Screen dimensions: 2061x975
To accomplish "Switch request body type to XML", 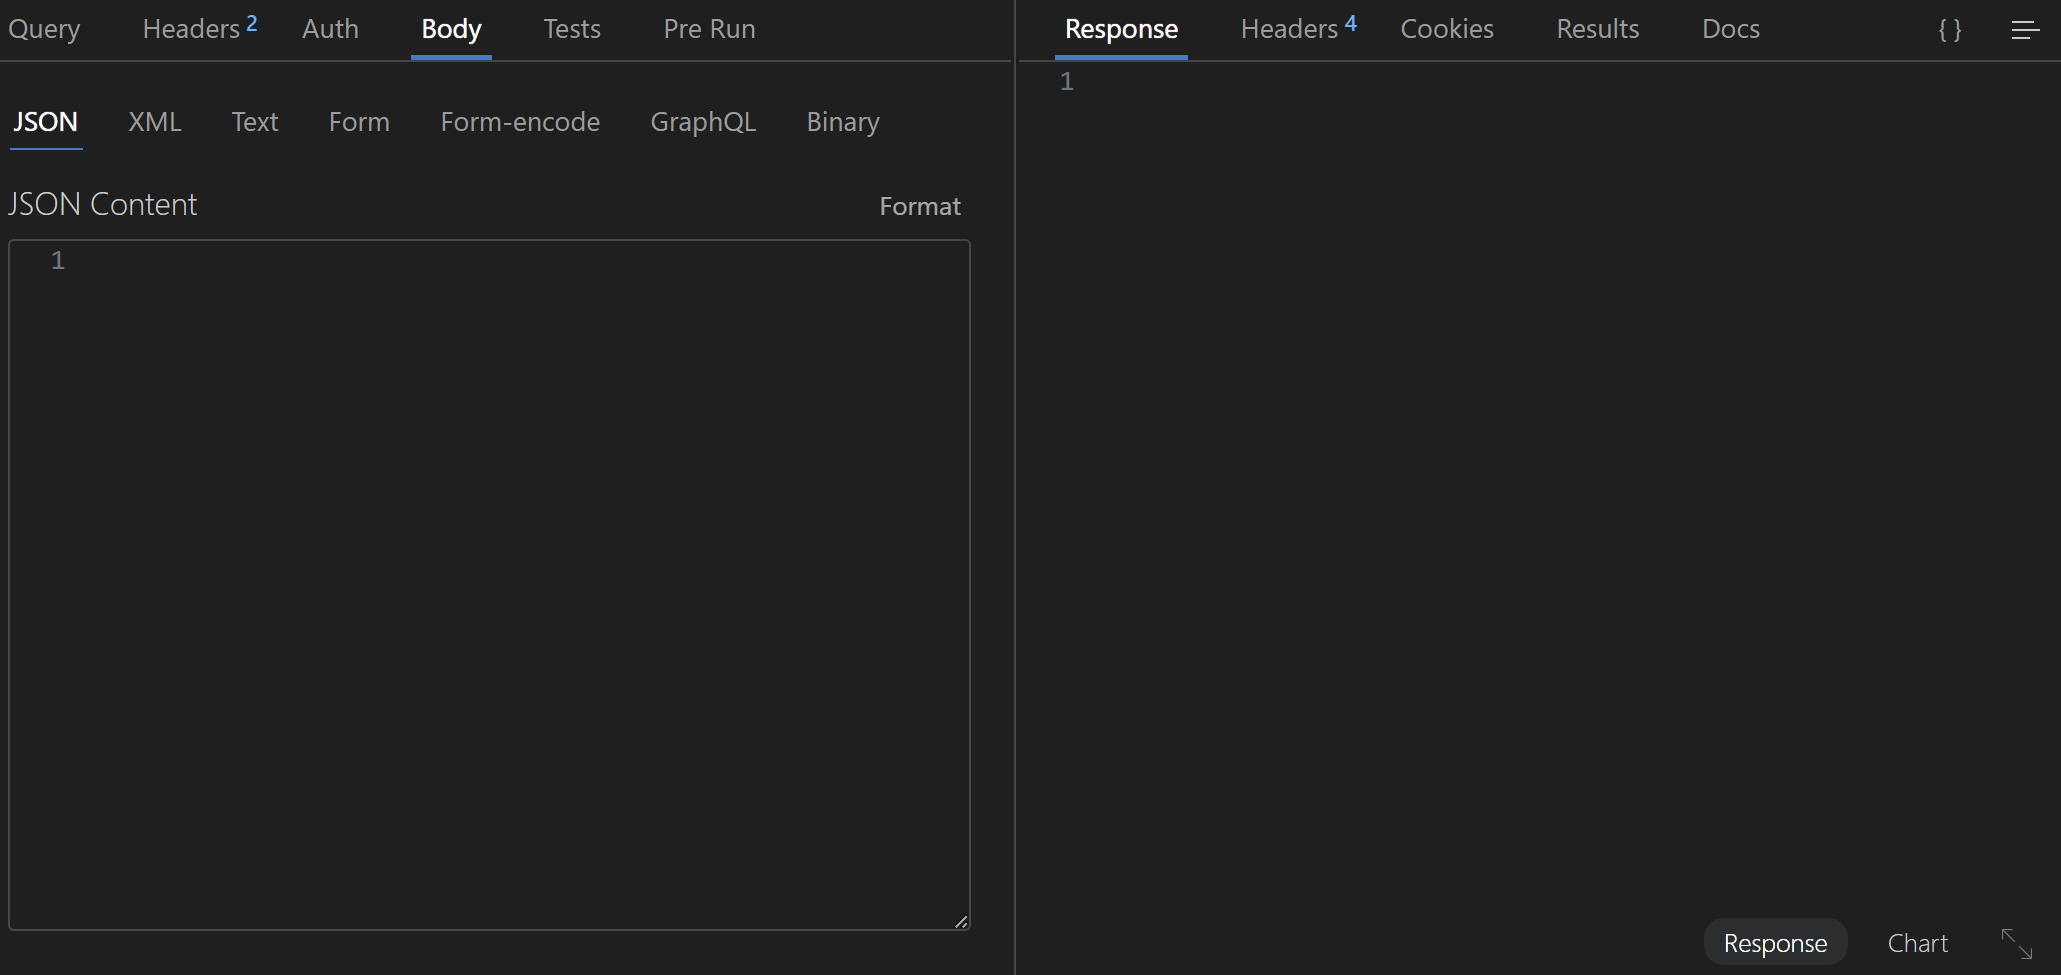I will [x=154, y=121].
